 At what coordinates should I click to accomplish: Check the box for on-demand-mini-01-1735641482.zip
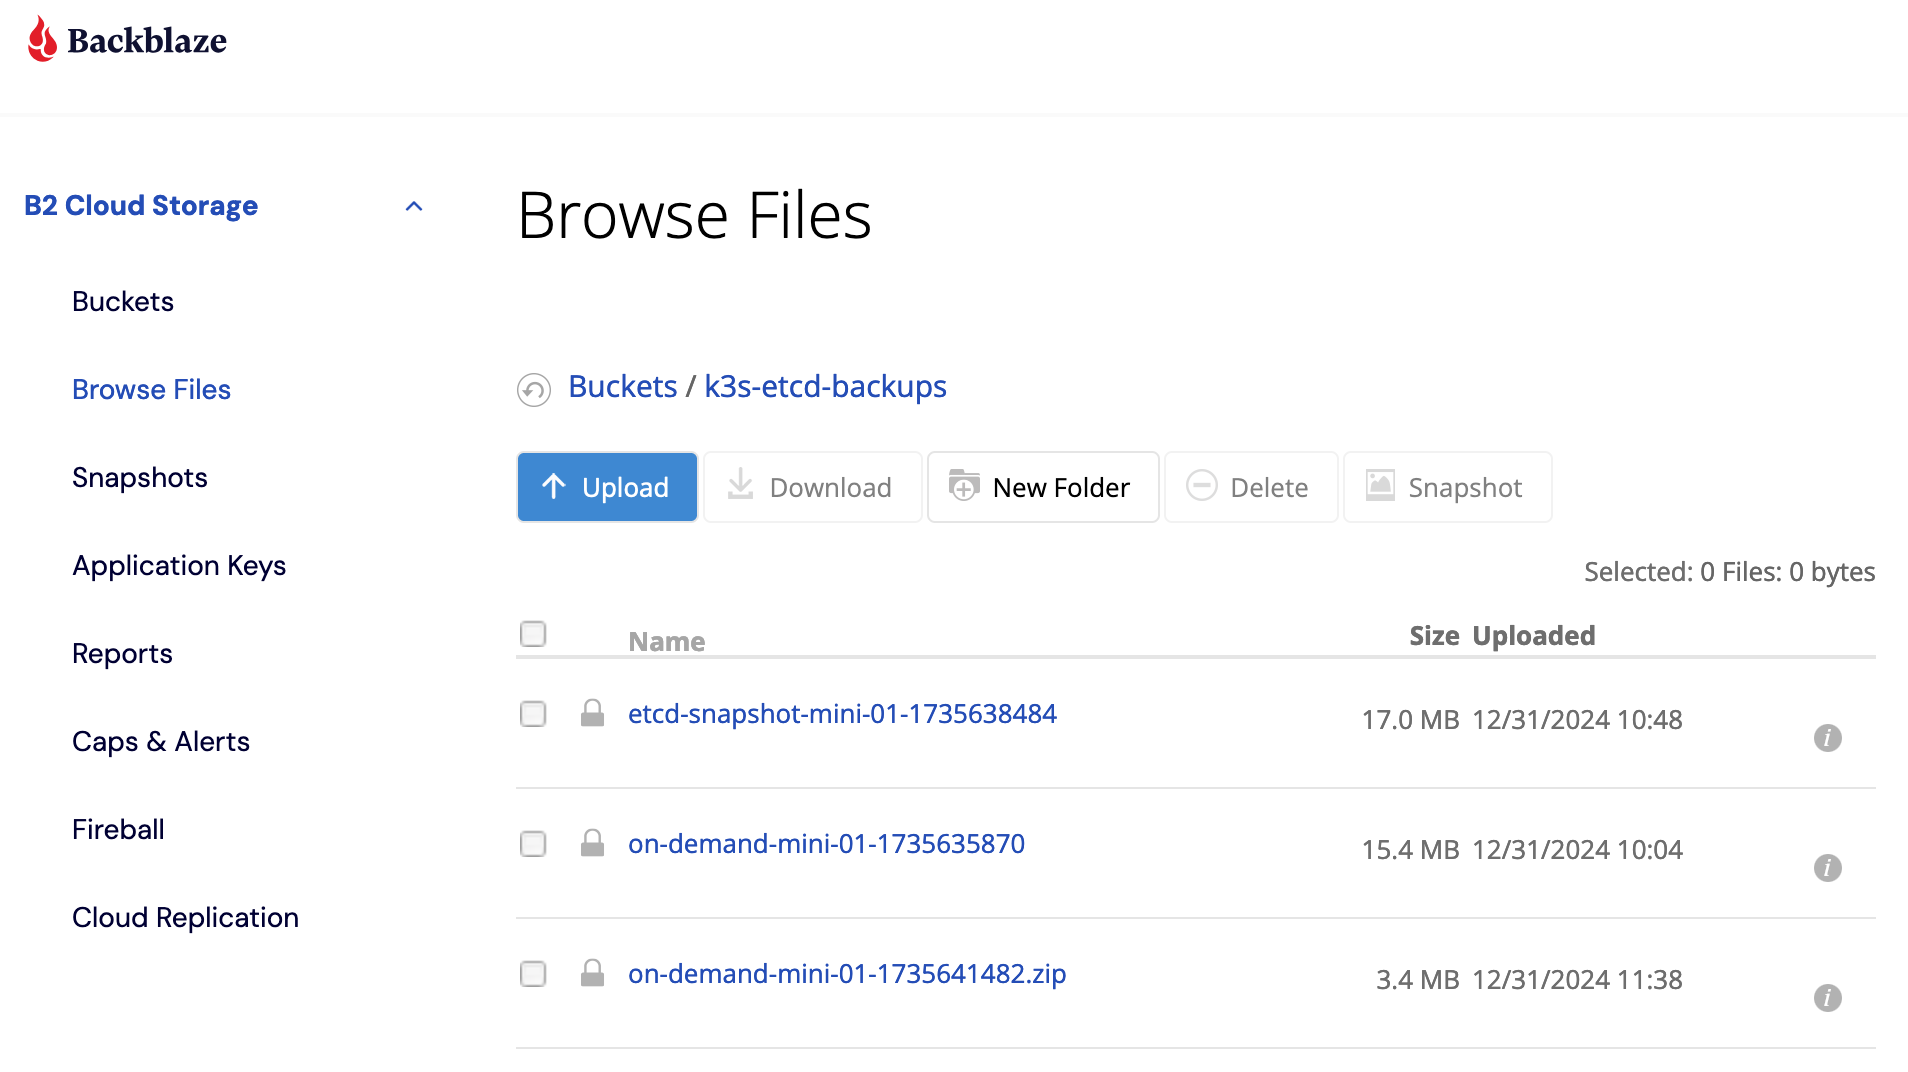click(533, 974)
